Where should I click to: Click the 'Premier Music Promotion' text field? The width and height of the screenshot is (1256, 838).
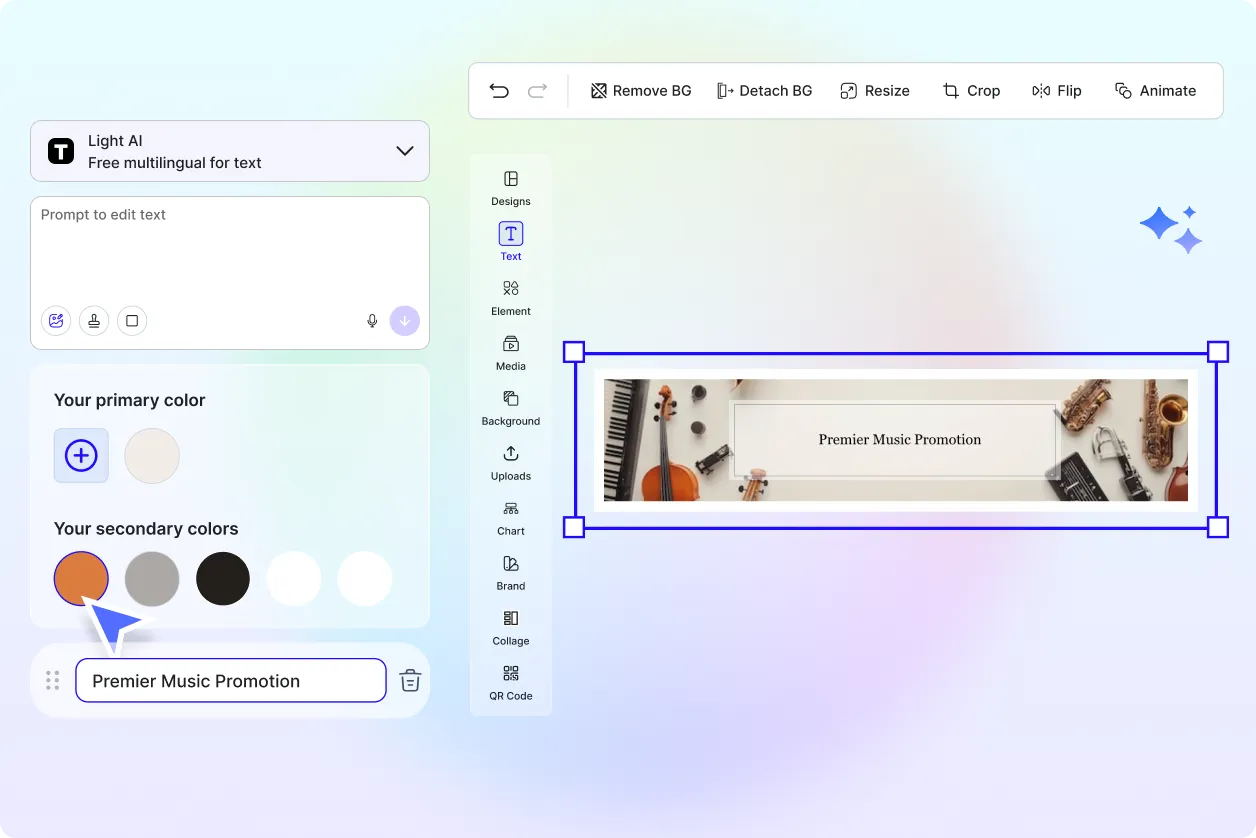pos(231,681)
